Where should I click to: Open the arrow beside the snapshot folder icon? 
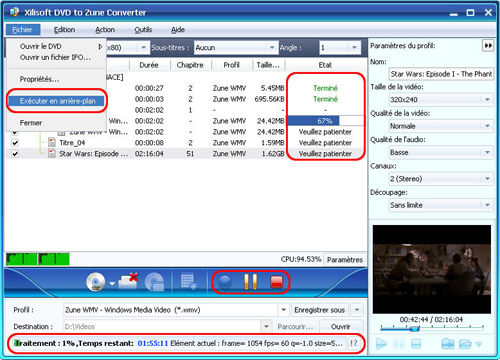point(479,344)
